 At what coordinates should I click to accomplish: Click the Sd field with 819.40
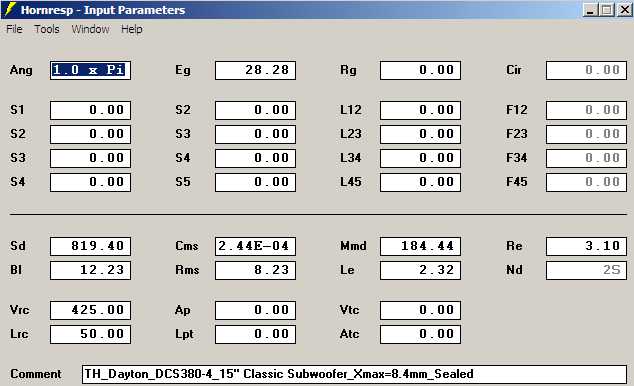(91, 246)
